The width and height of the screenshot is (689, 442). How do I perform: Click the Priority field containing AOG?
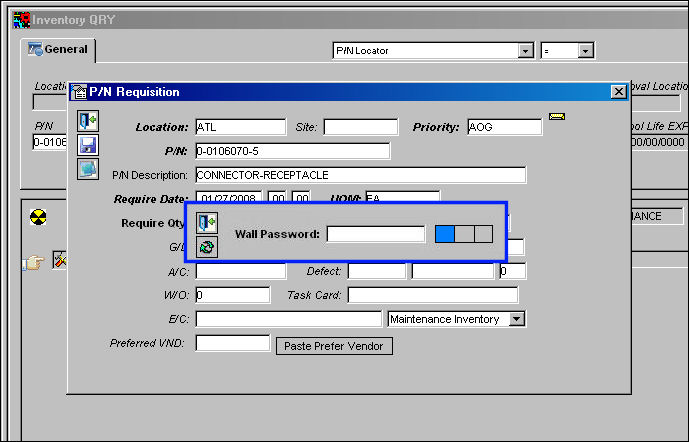504,127
